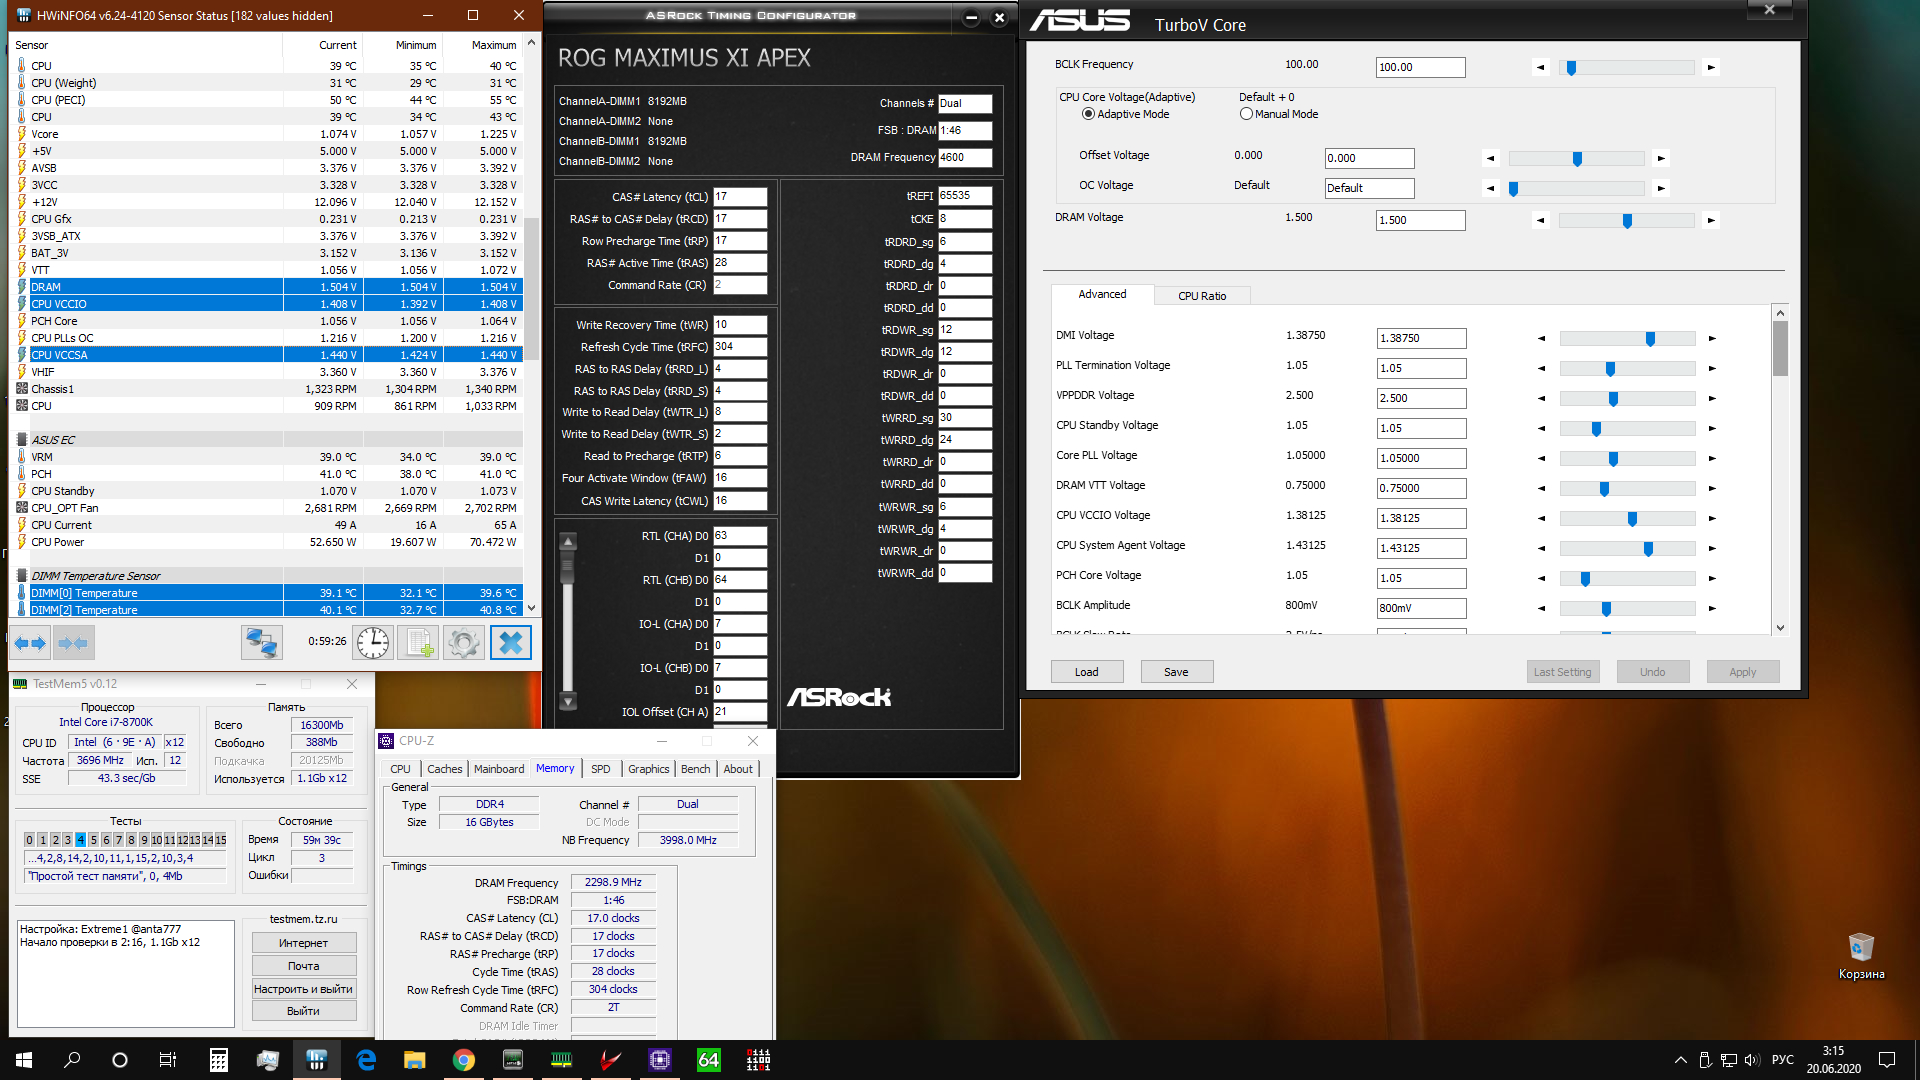Switch to CPU Ratio tab
This screenshot has width=1920, height=1080.
[1201, 296]
